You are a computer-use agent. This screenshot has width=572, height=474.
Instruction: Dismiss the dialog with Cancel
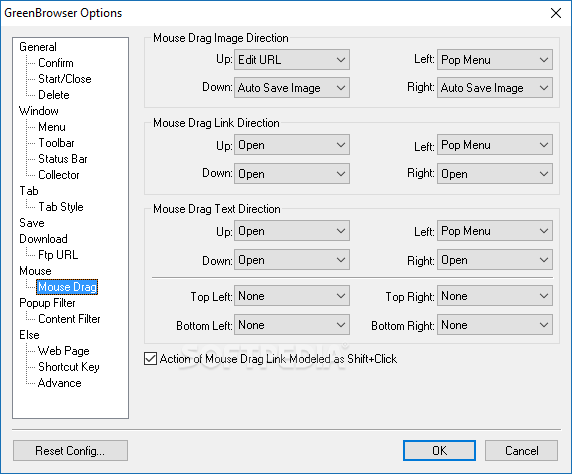tap(521, 451)
